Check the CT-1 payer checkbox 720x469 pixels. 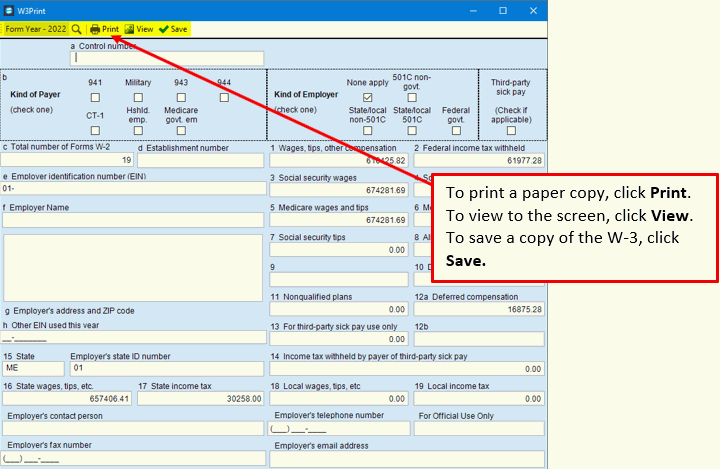pyautogui.click(x=95, y=130)
